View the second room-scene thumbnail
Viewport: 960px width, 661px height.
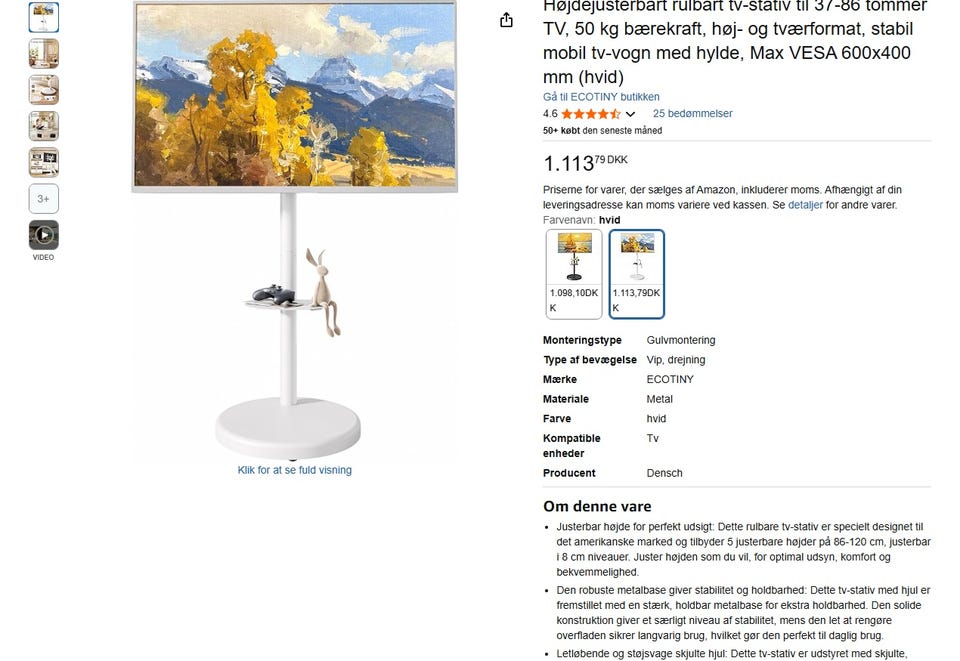(43, 53)
